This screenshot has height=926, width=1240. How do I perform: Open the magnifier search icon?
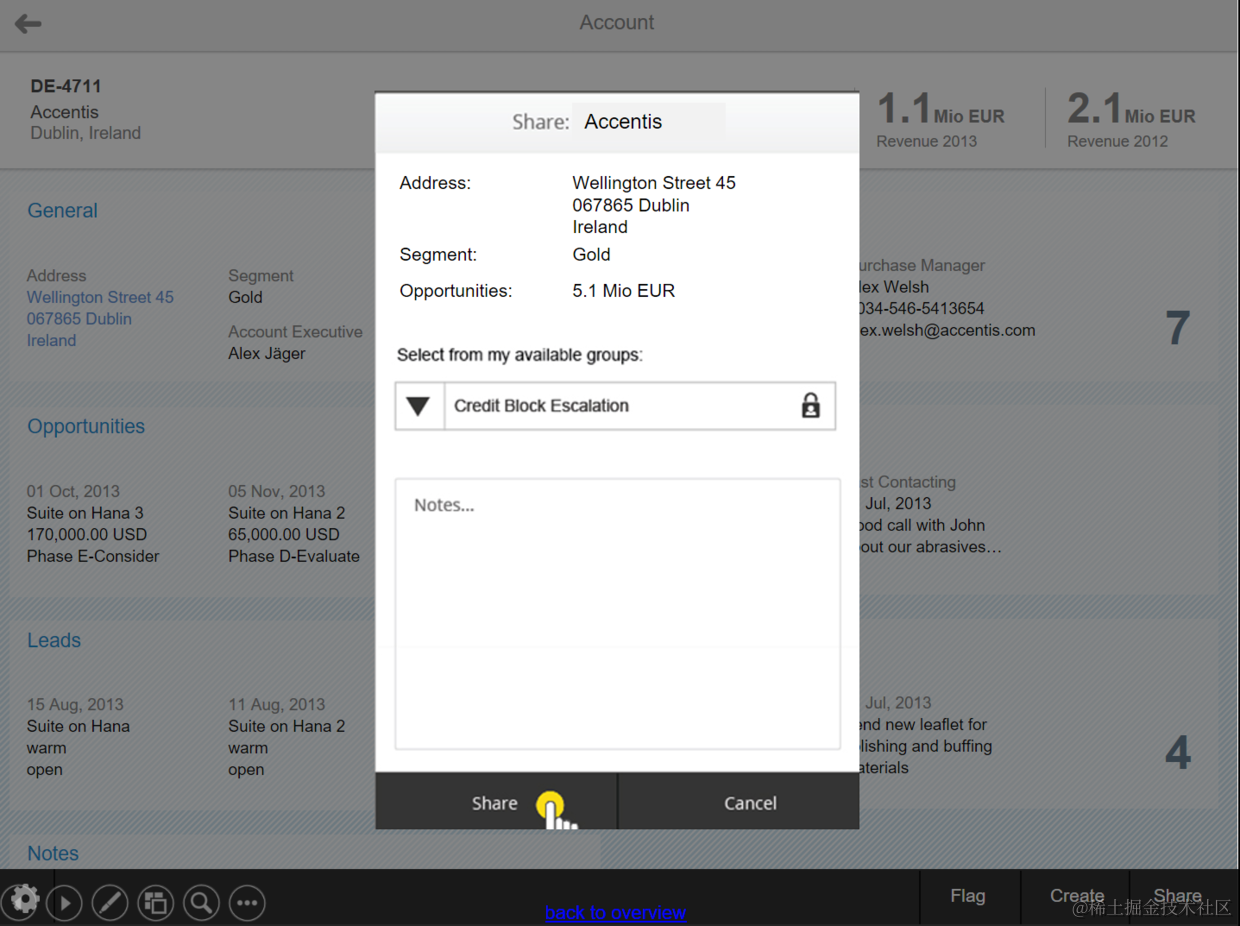pos(201,903)
